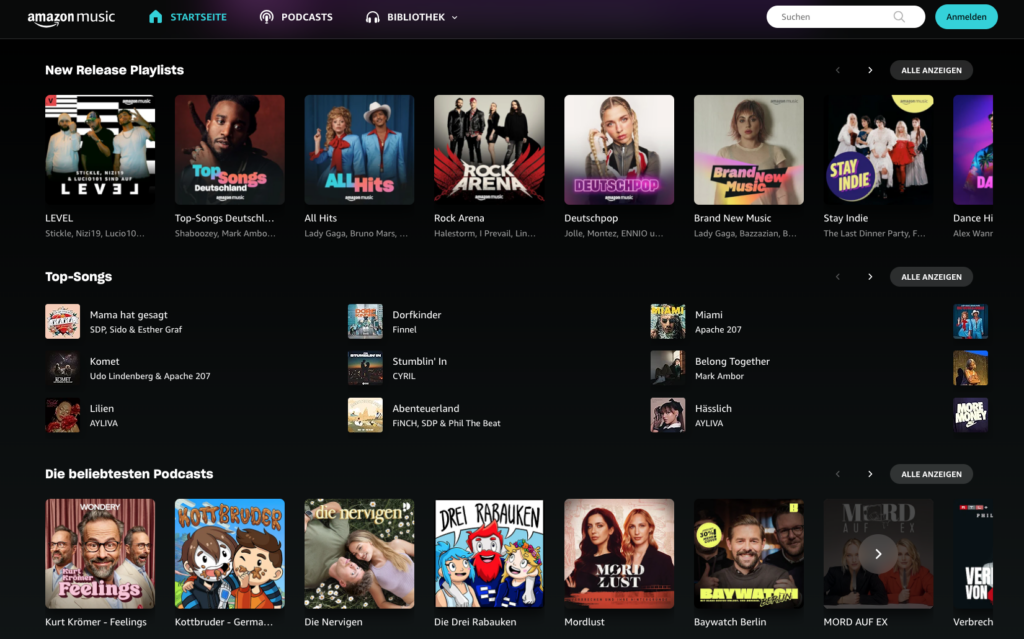Go to previous New Release Playlists page
The height and width of the screenshot is (639, 1024).
[838, 71]
